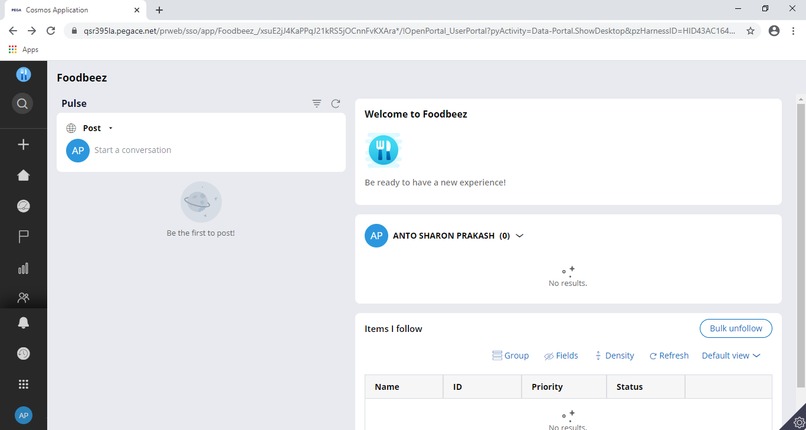This screenshot has width=806, height=430.
Task: Go back in browser
Action: (13, 31)
